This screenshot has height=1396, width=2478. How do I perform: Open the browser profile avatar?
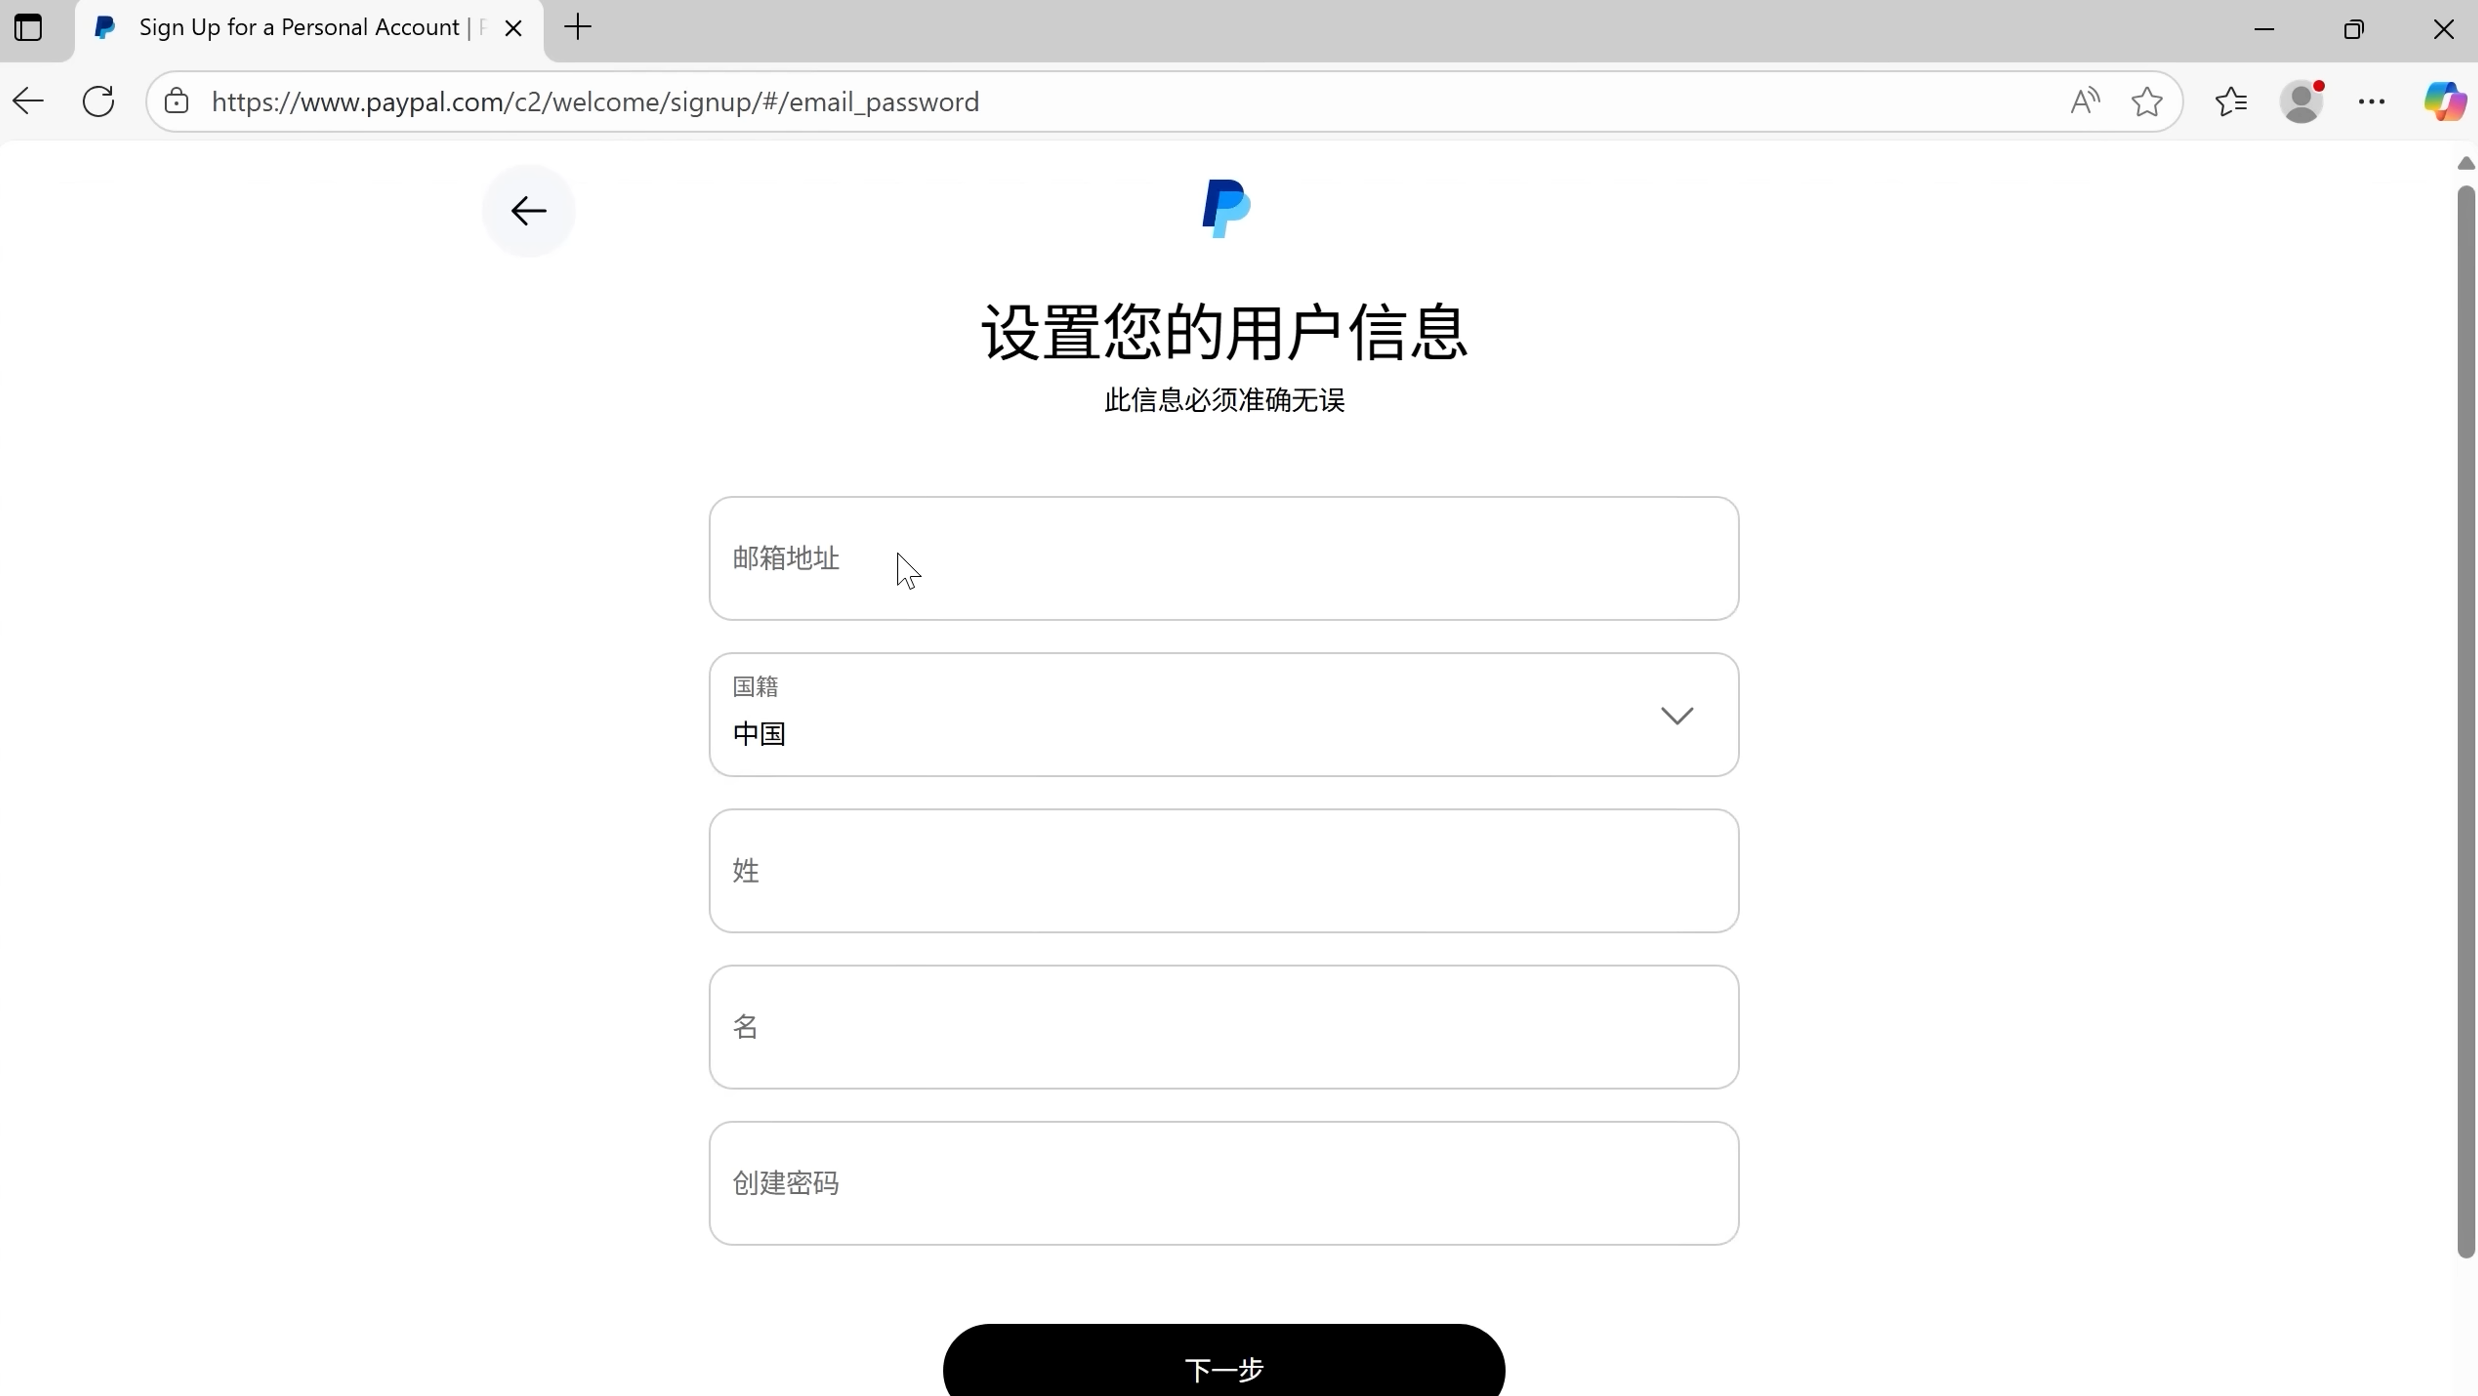2302,101
